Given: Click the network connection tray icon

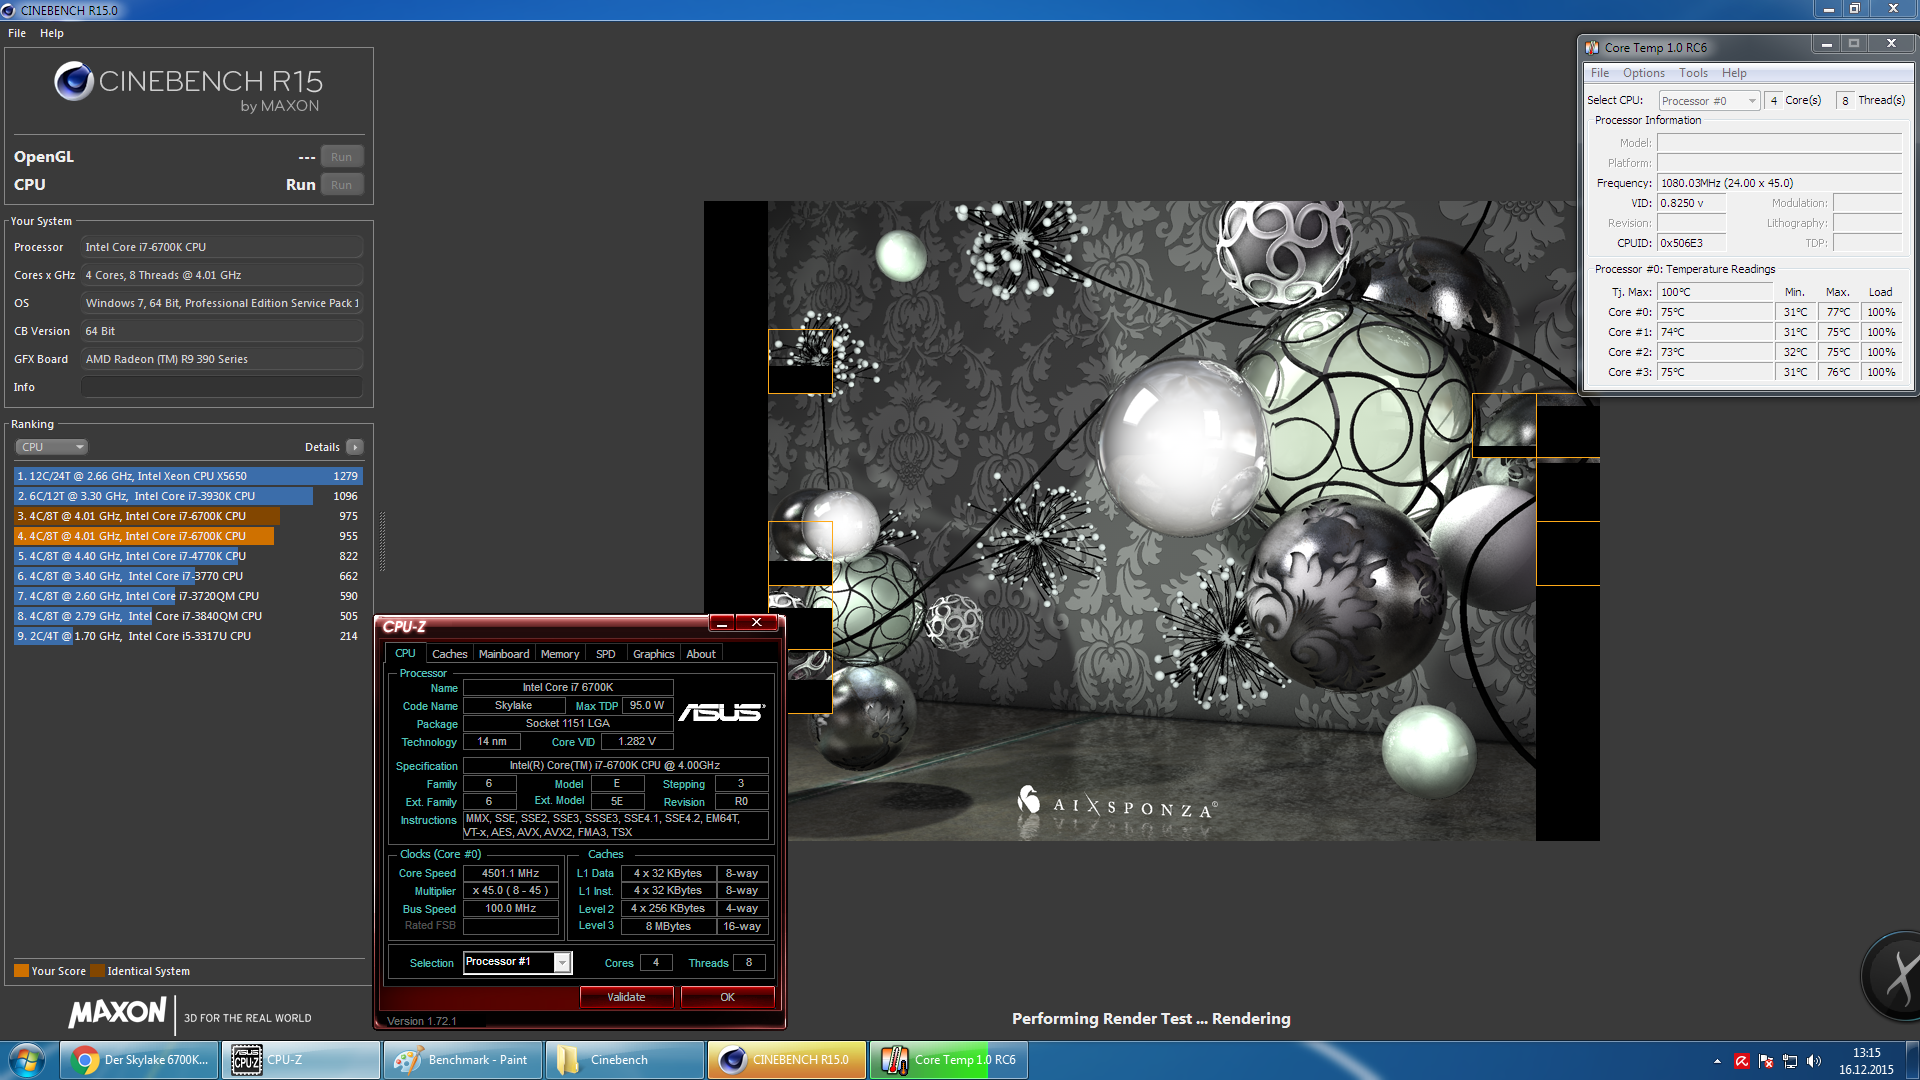Looking at the screenshot, I should click(x=1790, y=1061).
